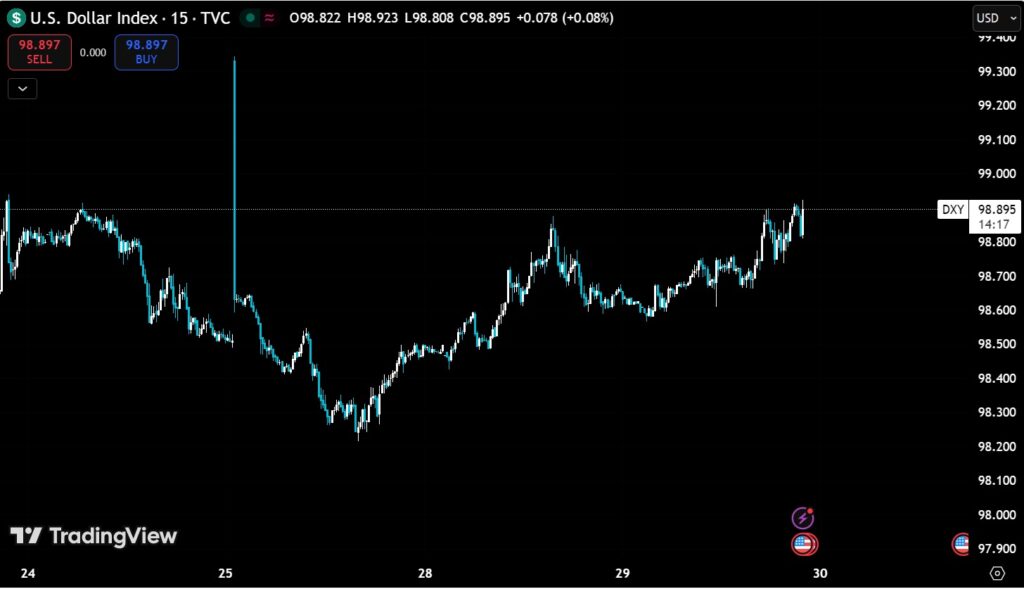Click the date label 25 on time axis
Image resolution: width=1024 pixels, height=589 pixels.
pyautogui.click(x=225, y=573)
